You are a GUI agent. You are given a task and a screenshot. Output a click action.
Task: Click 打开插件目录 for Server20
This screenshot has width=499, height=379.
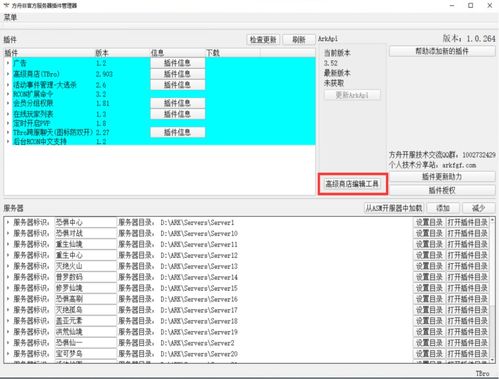point(467,354)
